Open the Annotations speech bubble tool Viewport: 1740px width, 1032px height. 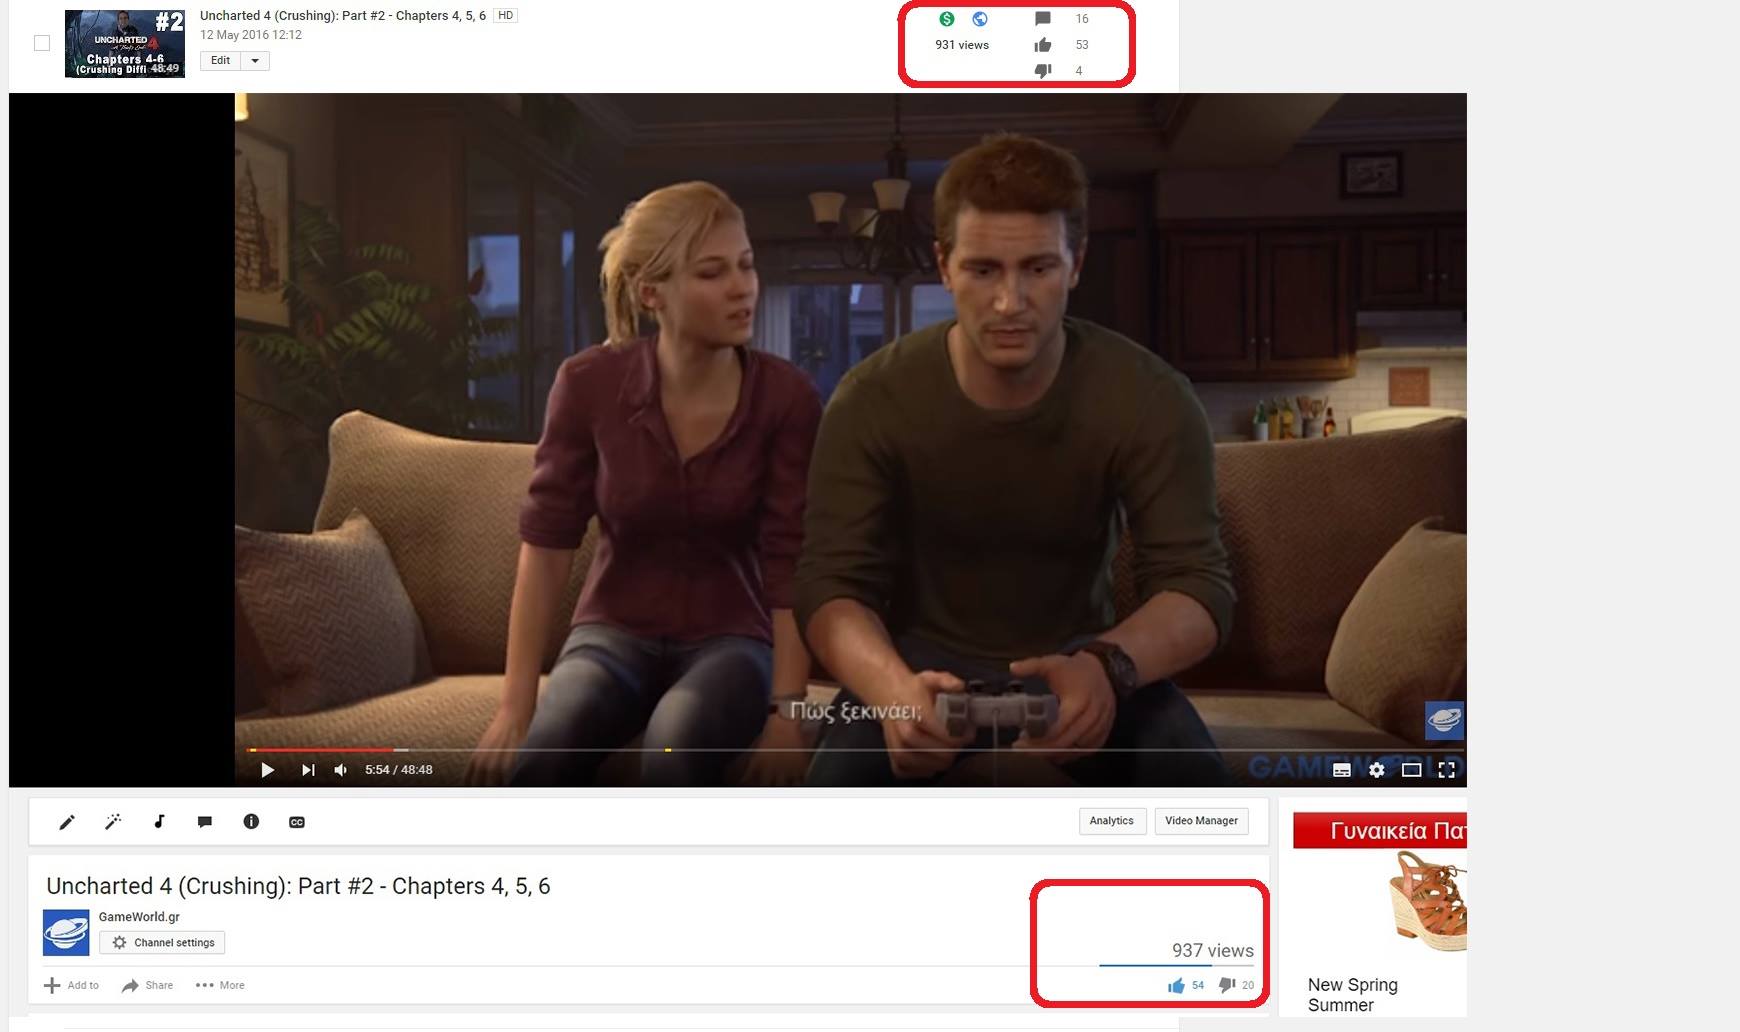coord(205,822)
